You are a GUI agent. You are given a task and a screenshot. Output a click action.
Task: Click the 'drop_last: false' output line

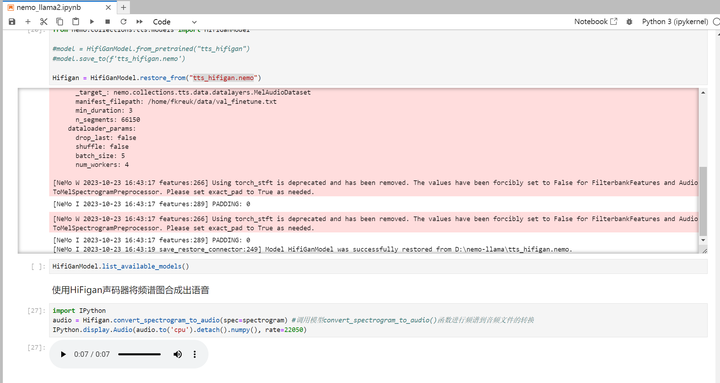coord(106,137)
